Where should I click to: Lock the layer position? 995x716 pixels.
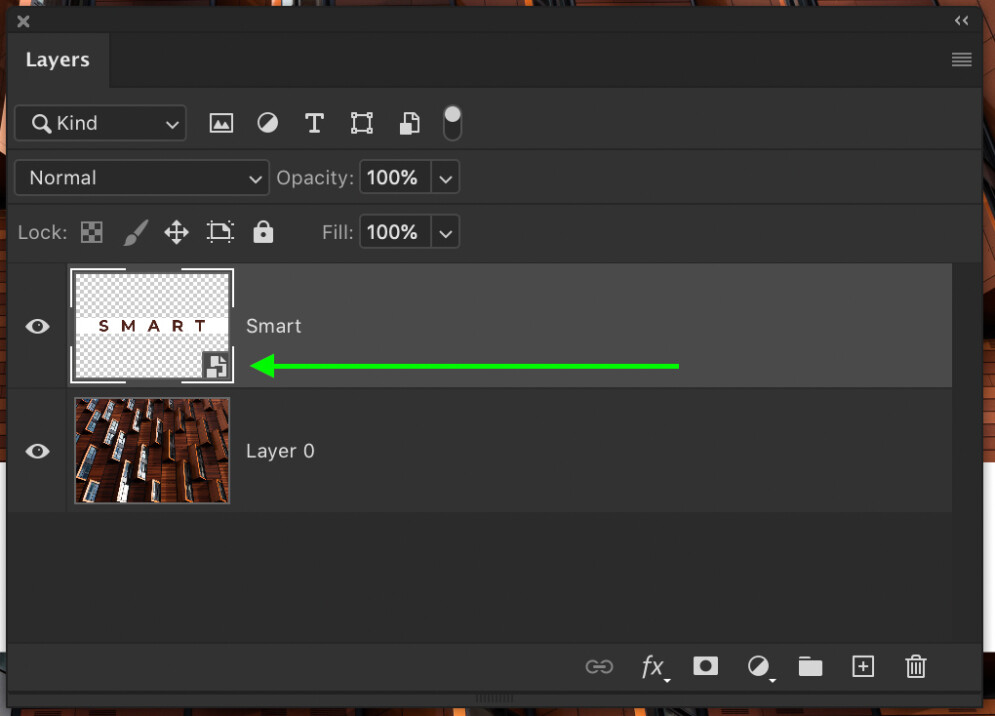point(177,231)
